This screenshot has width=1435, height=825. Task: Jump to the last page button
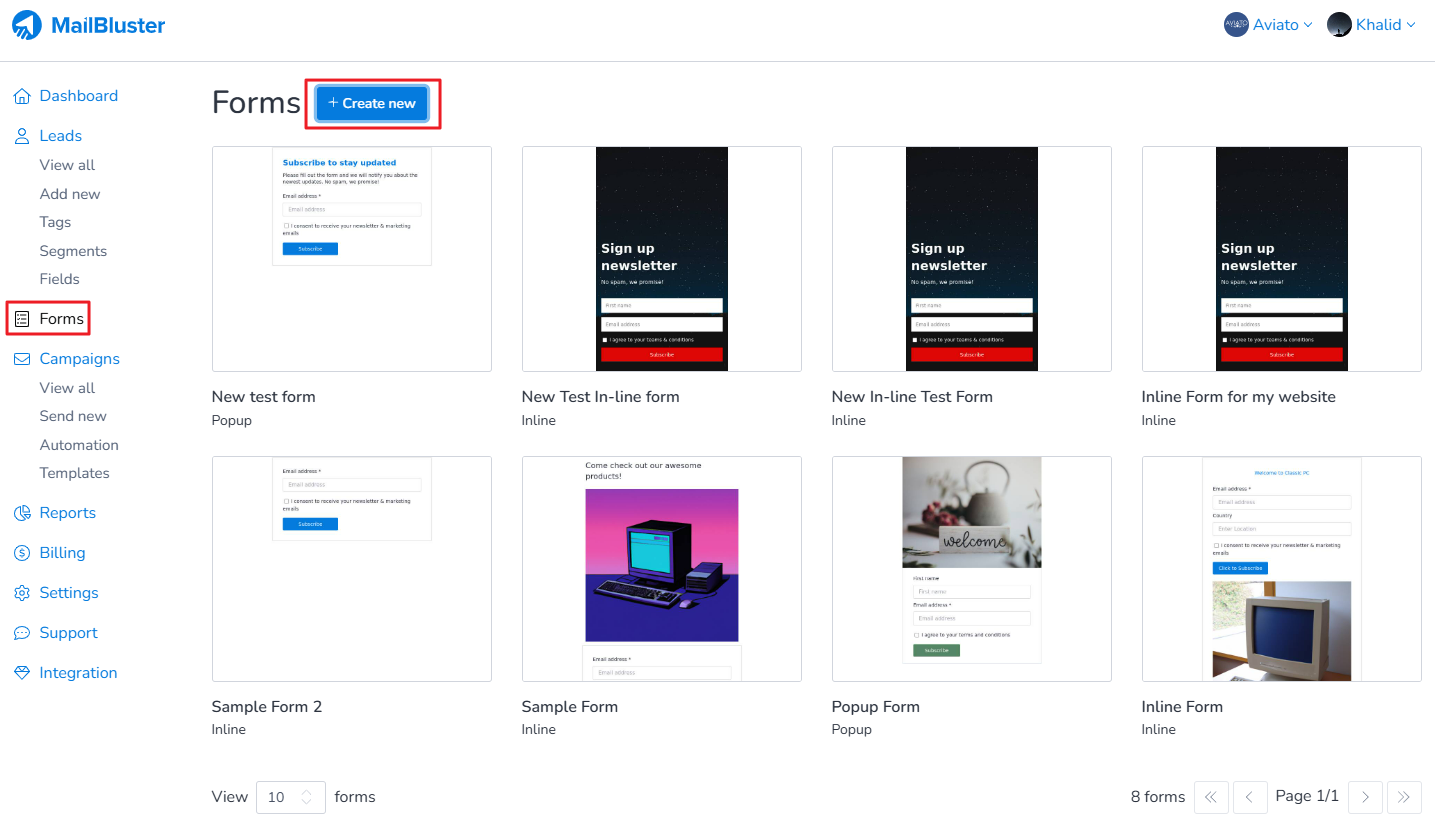click(1404, 797)
